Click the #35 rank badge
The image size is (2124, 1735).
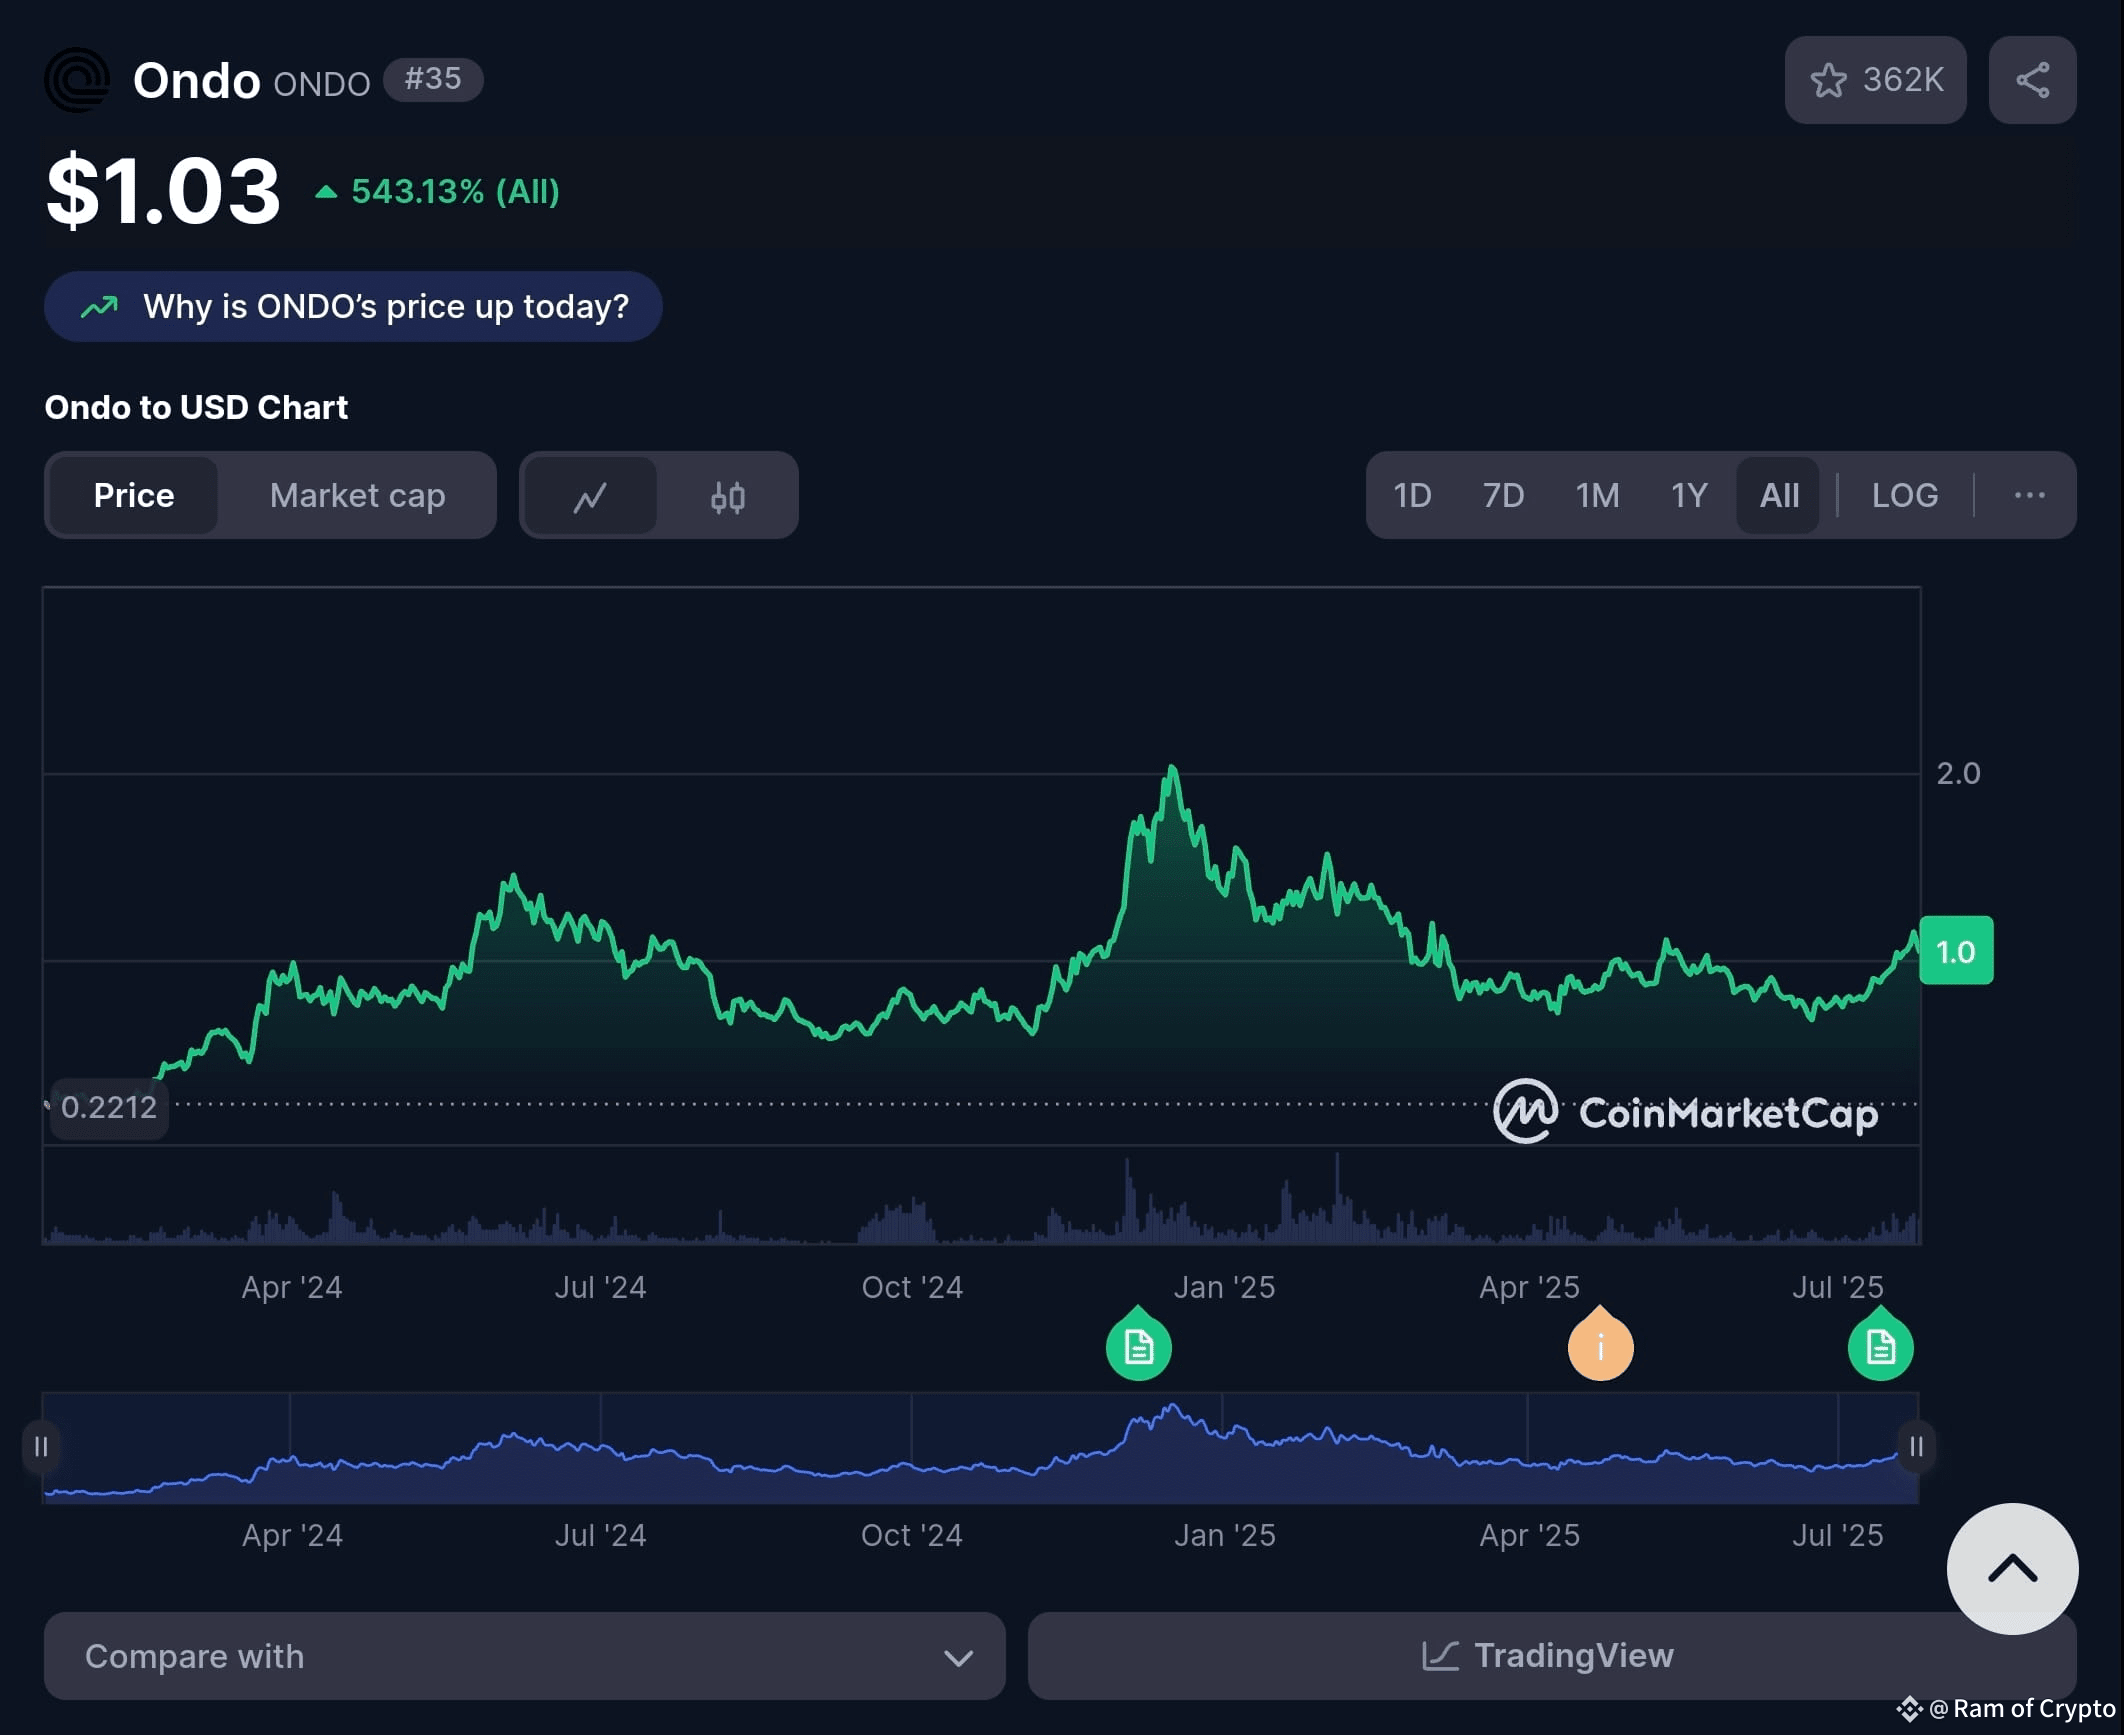click(x=433, y=79)
